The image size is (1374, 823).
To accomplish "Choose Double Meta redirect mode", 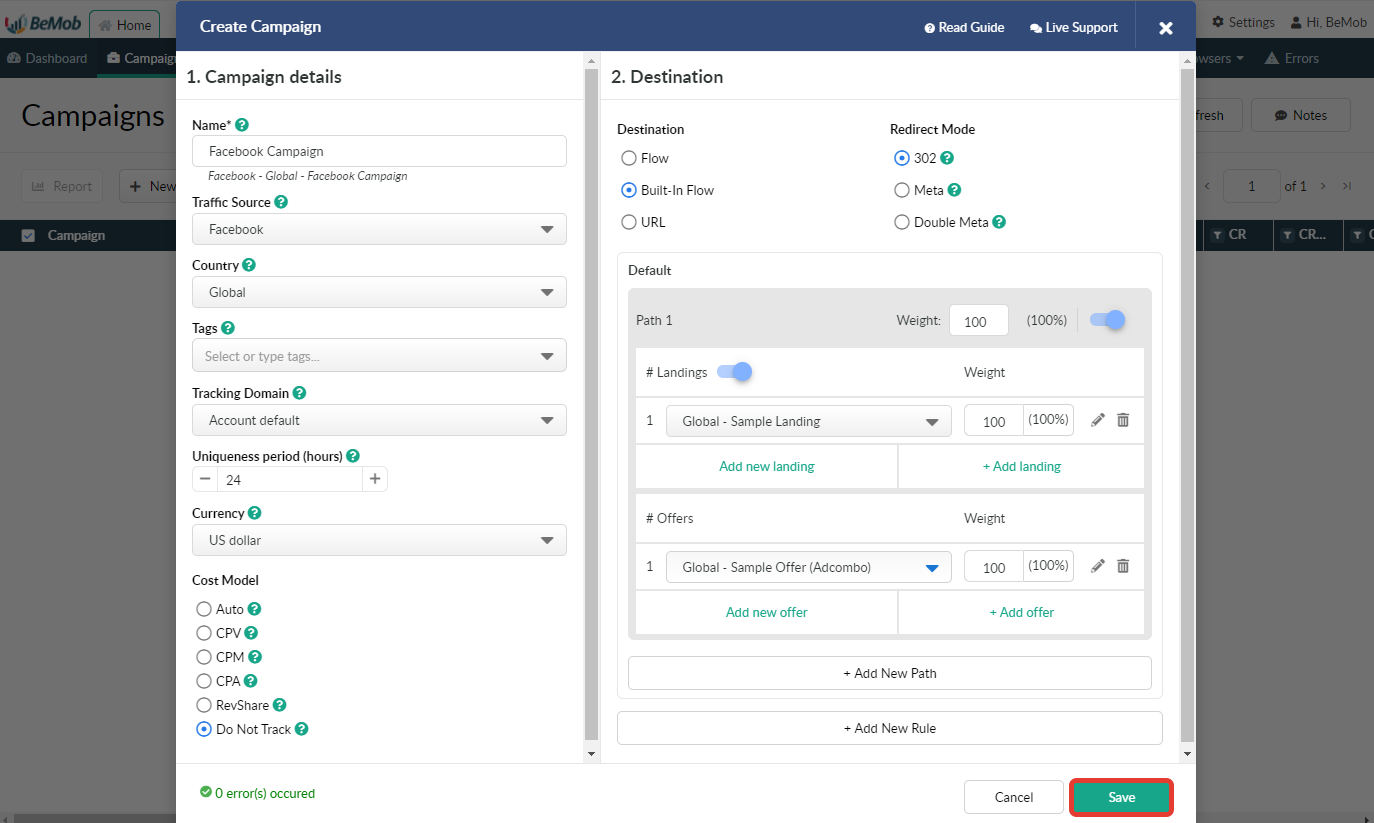I will tap(902, 222).
